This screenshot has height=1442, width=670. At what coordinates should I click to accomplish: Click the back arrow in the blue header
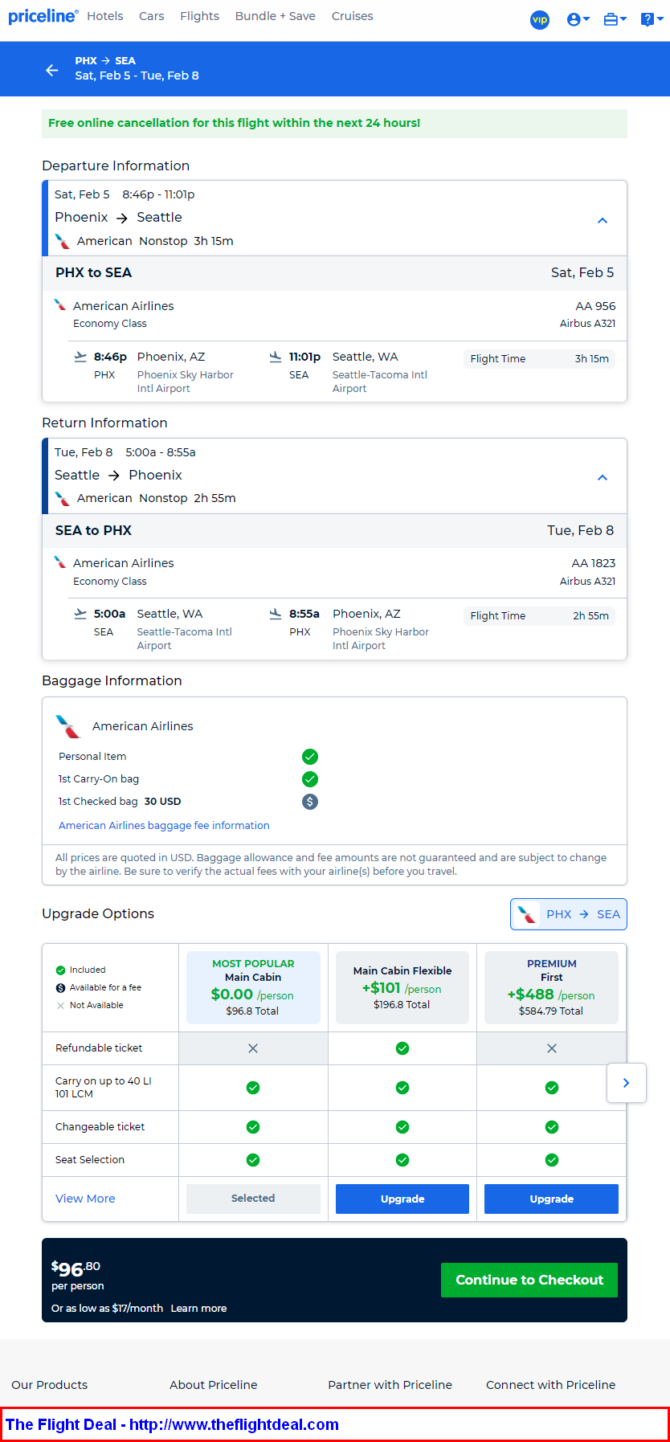[52, 70]
